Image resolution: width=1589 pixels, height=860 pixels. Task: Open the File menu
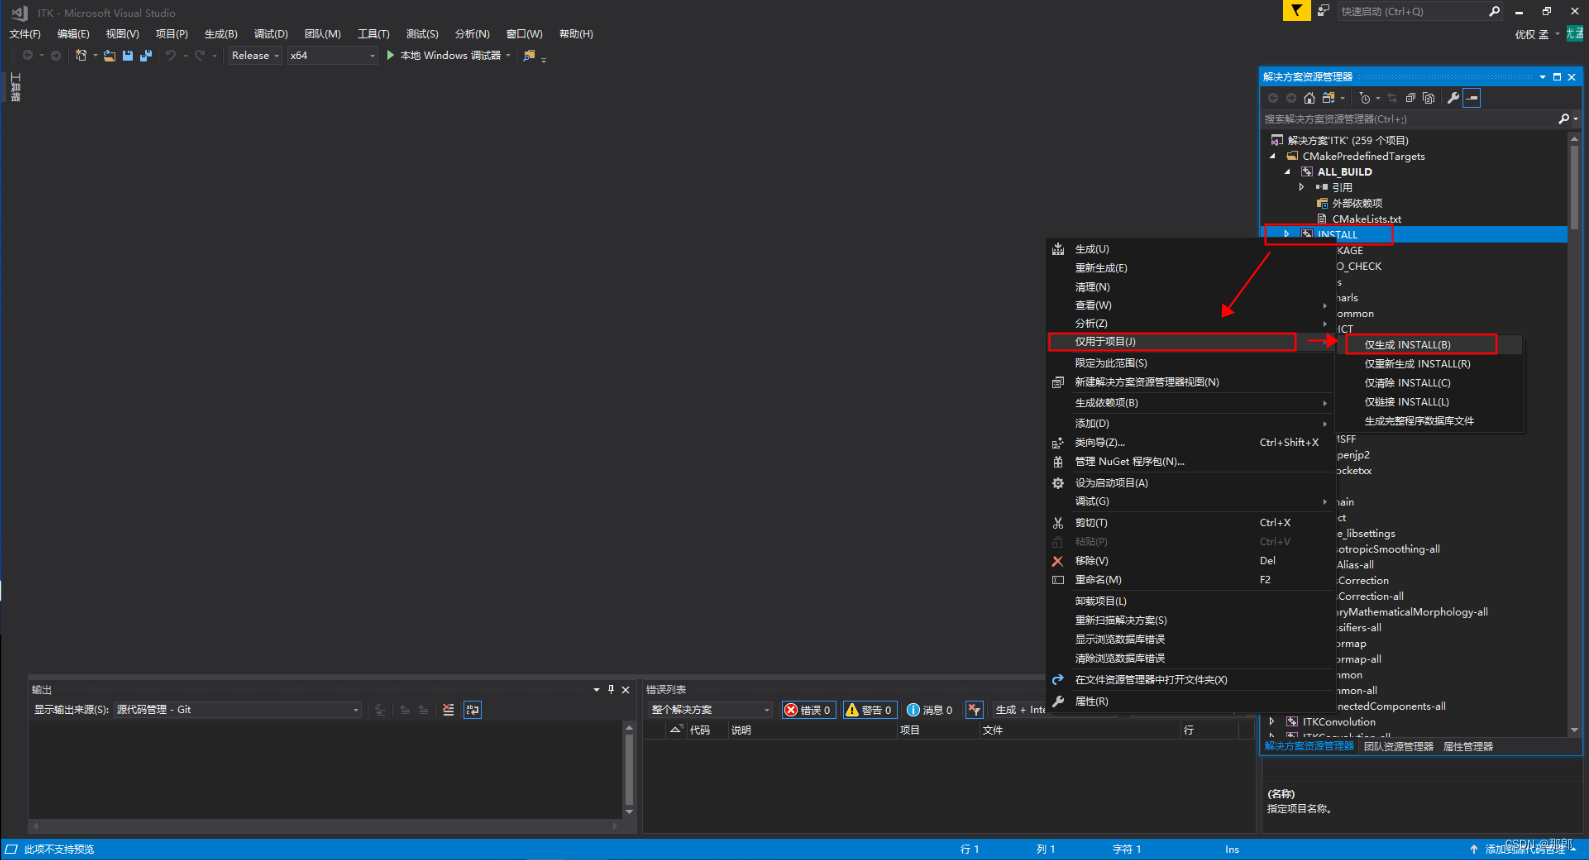pyautogui.click(x=25, y=34)
